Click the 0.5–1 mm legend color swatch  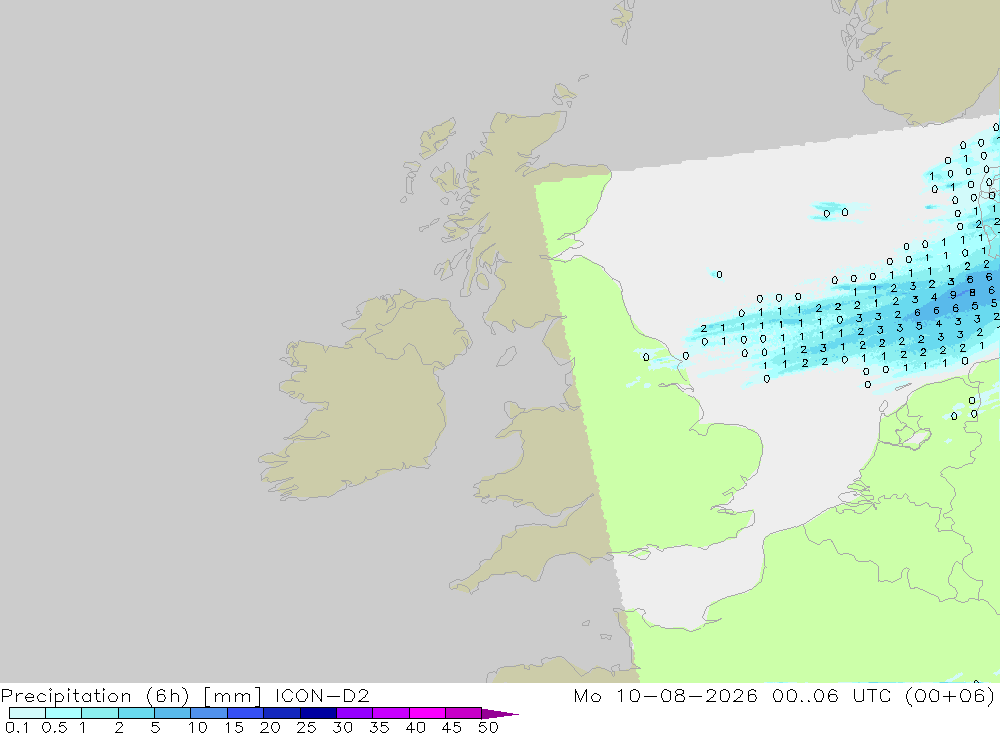click(63, 713)
